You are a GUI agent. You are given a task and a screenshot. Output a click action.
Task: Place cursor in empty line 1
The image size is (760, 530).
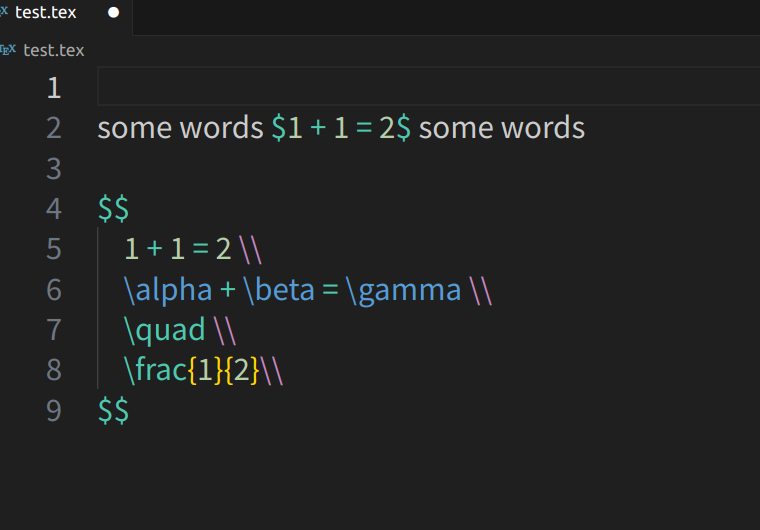click(428, 86)
